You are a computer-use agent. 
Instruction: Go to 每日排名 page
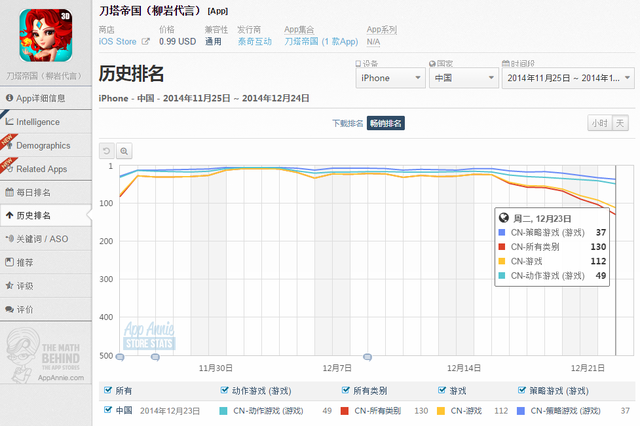tap(46, 192)
